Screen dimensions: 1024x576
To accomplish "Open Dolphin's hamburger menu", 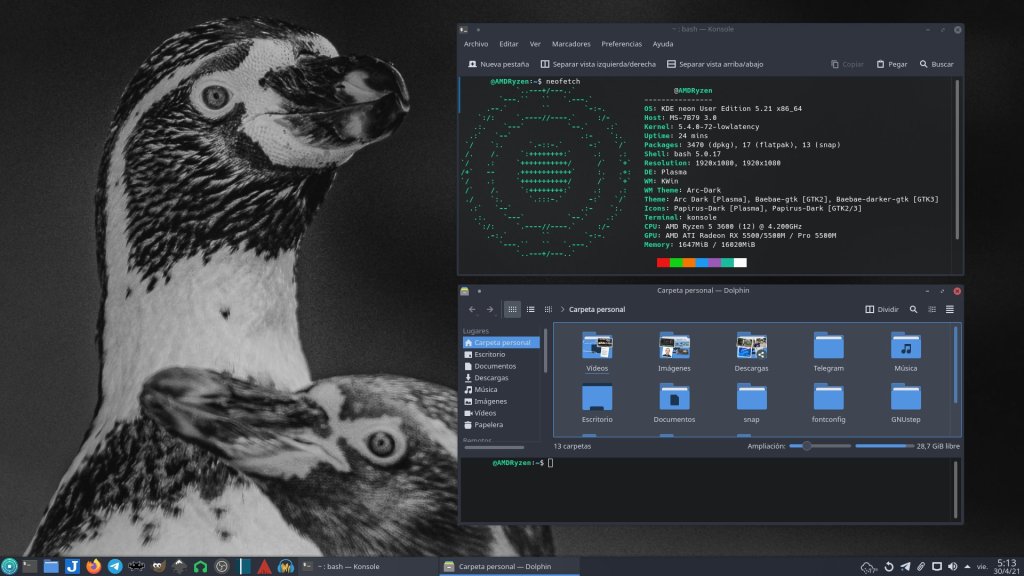I will pos(949,310).
